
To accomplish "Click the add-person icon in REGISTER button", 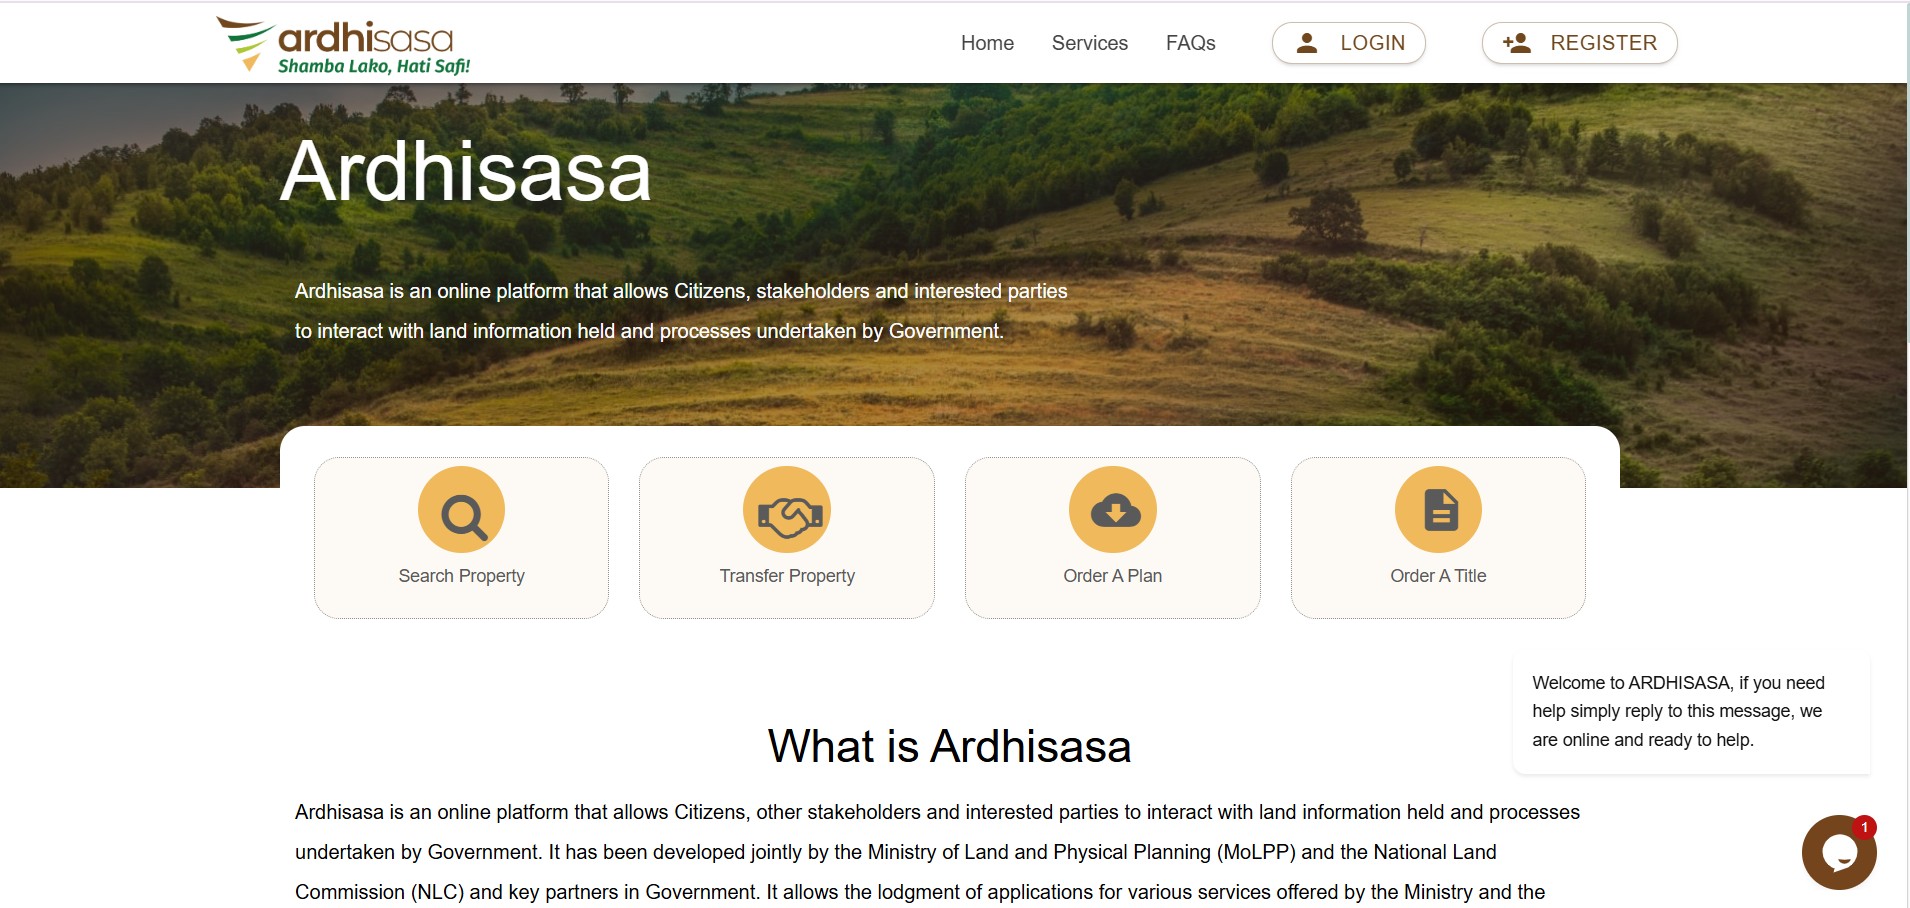I will pyautogui.click(x=1517, y=43).
